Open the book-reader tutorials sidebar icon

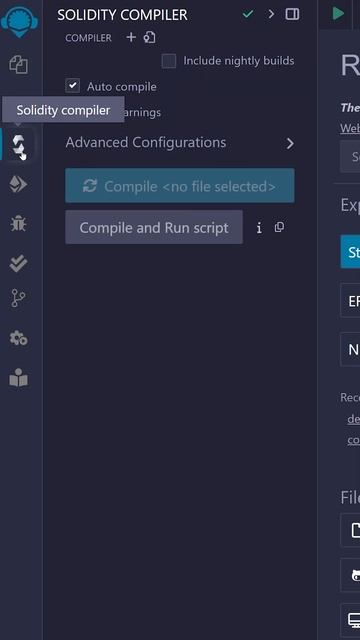coord(19,378)
